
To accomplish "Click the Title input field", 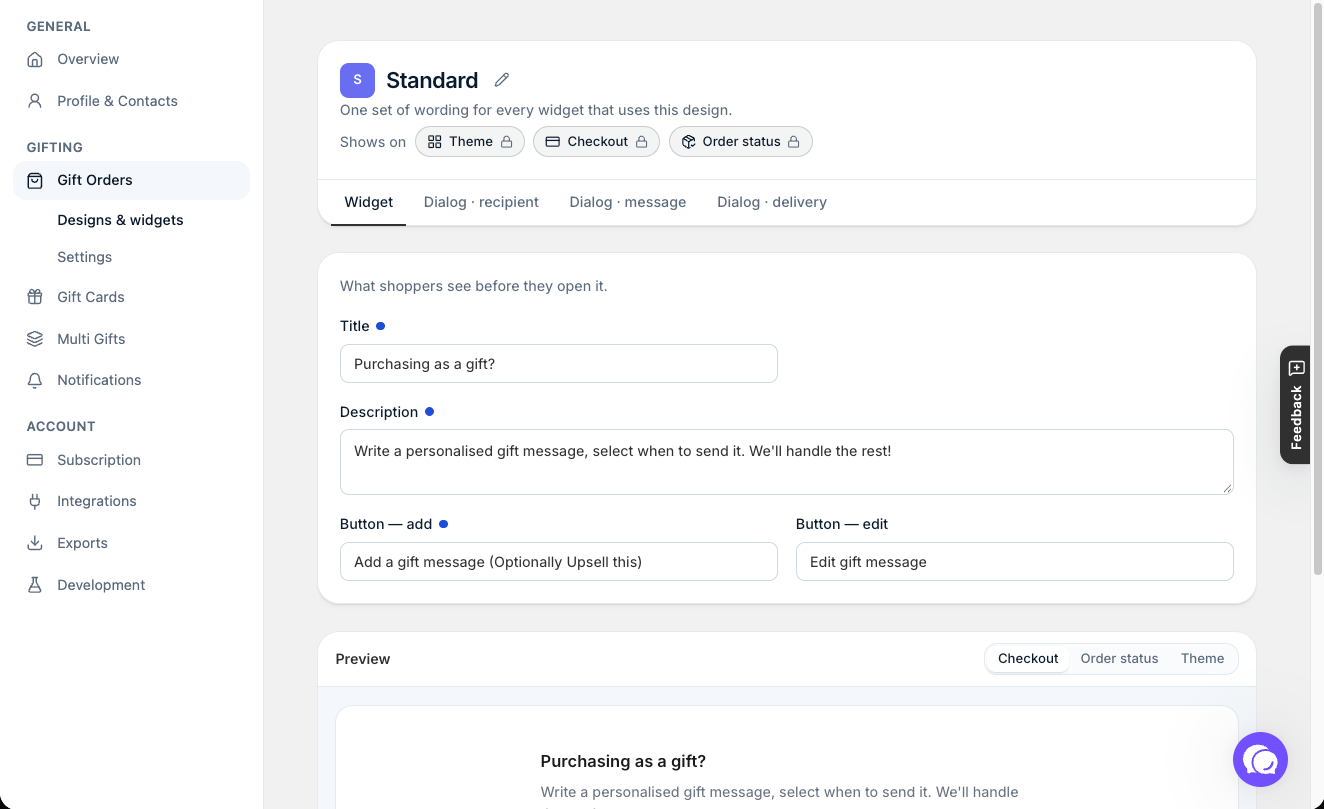I will pyautogui.click(x=559, y=364).
